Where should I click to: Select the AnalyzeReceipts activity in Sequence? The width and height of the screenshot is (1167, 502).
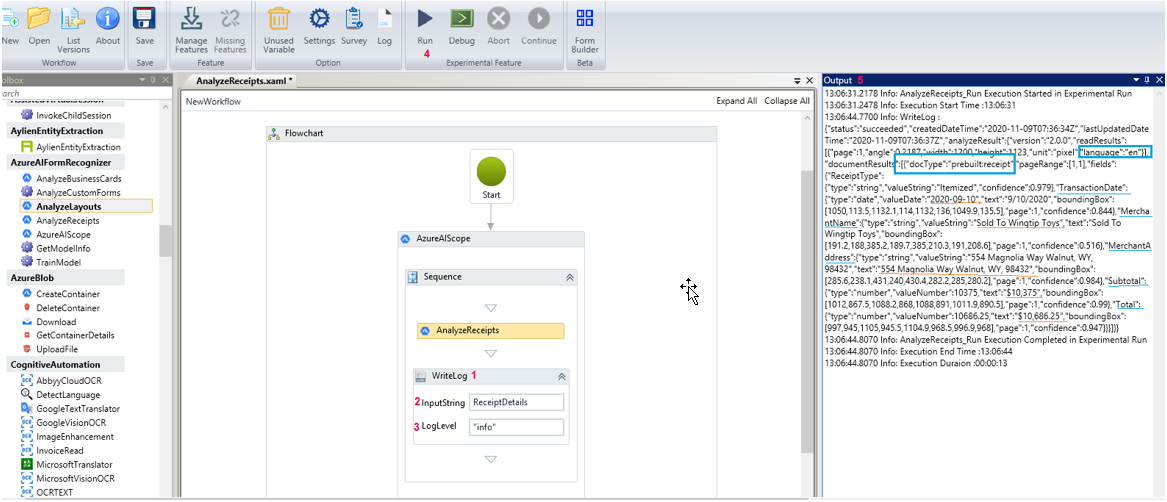tap(490, 330)
